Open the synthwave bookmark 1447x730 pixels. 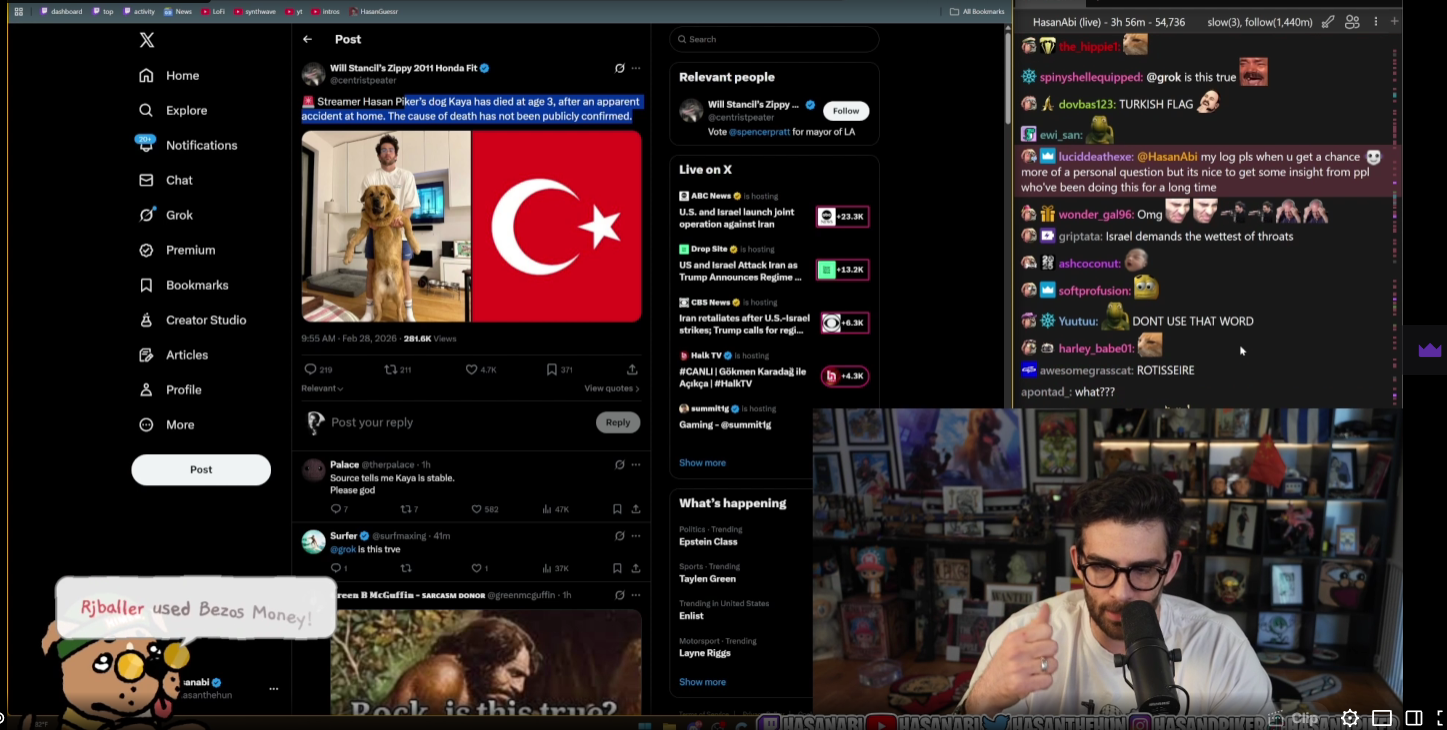click(x=255, y=12)
